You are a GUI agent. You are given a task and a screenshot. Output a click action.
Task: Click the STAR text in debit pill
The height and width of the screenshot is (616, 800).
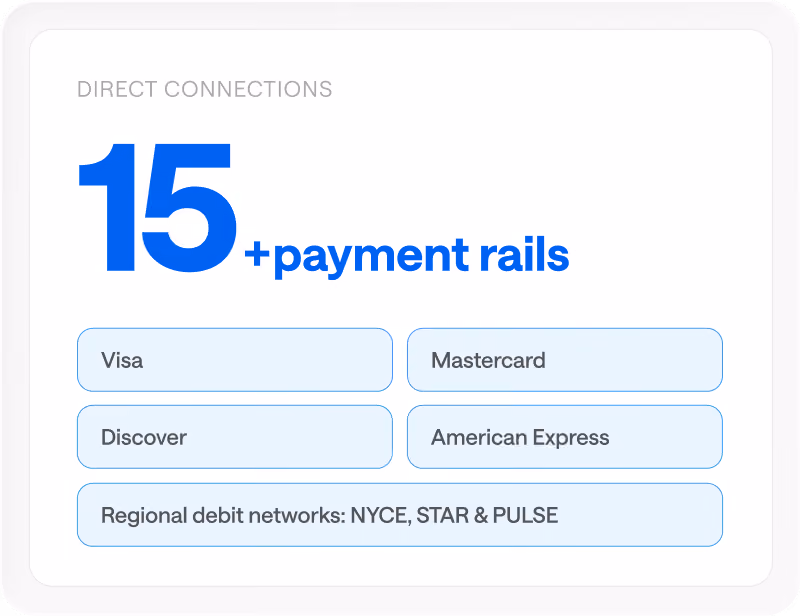tap(442, 515)
